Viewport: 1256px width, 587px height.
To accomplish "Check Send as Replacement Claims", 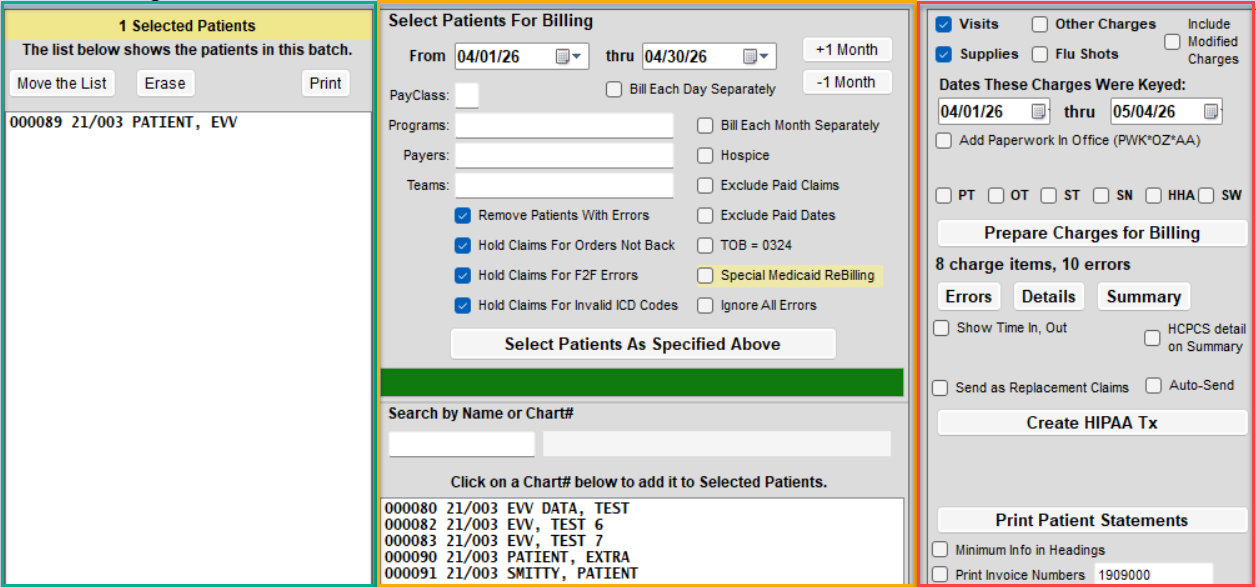I will tap(940, 387).
